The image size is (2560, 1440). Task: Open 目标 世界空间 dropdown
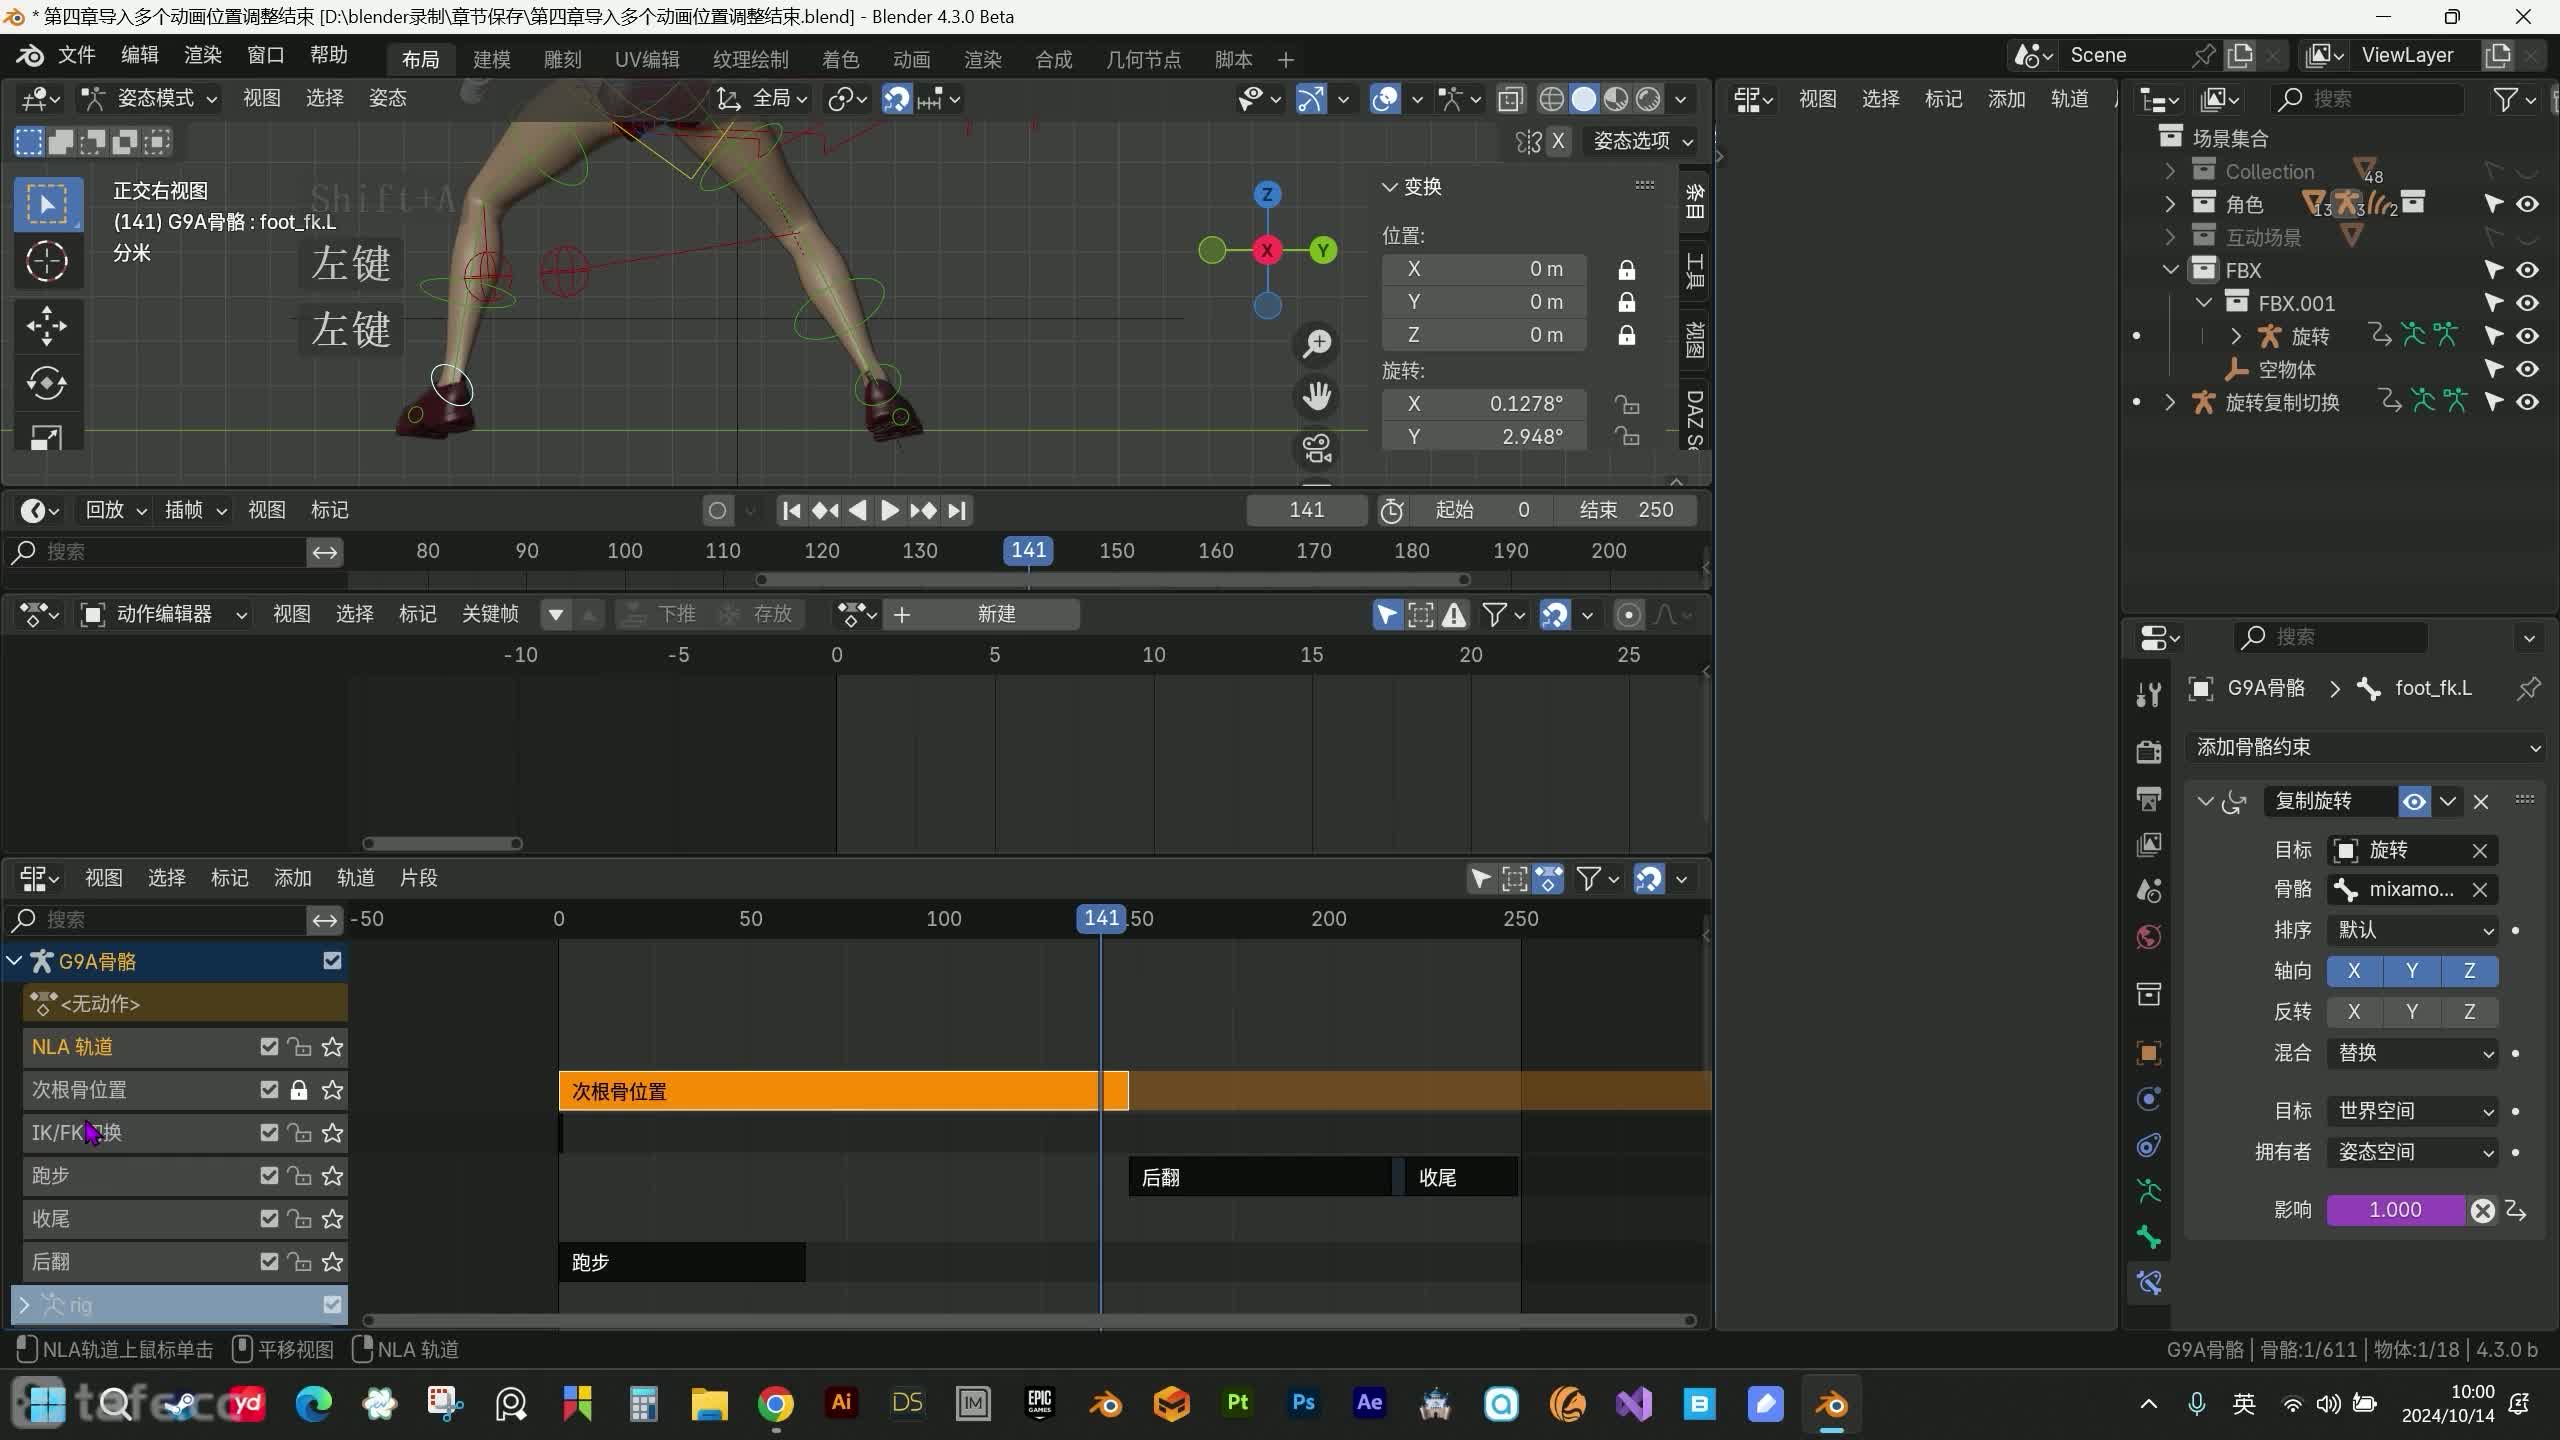2412,1111
